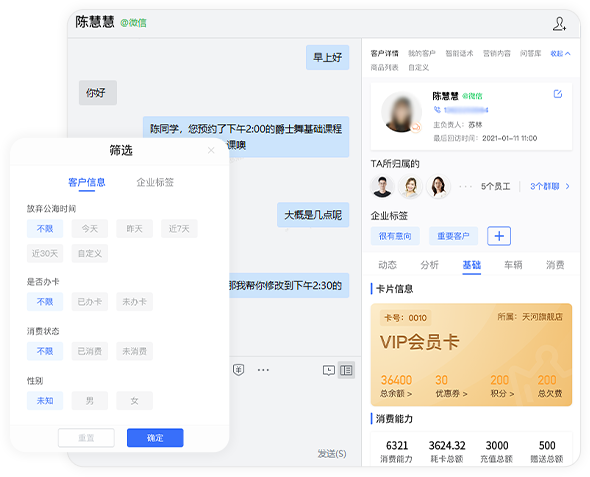Click the customer profile photo
590x477 pixels.
[401, 112]
